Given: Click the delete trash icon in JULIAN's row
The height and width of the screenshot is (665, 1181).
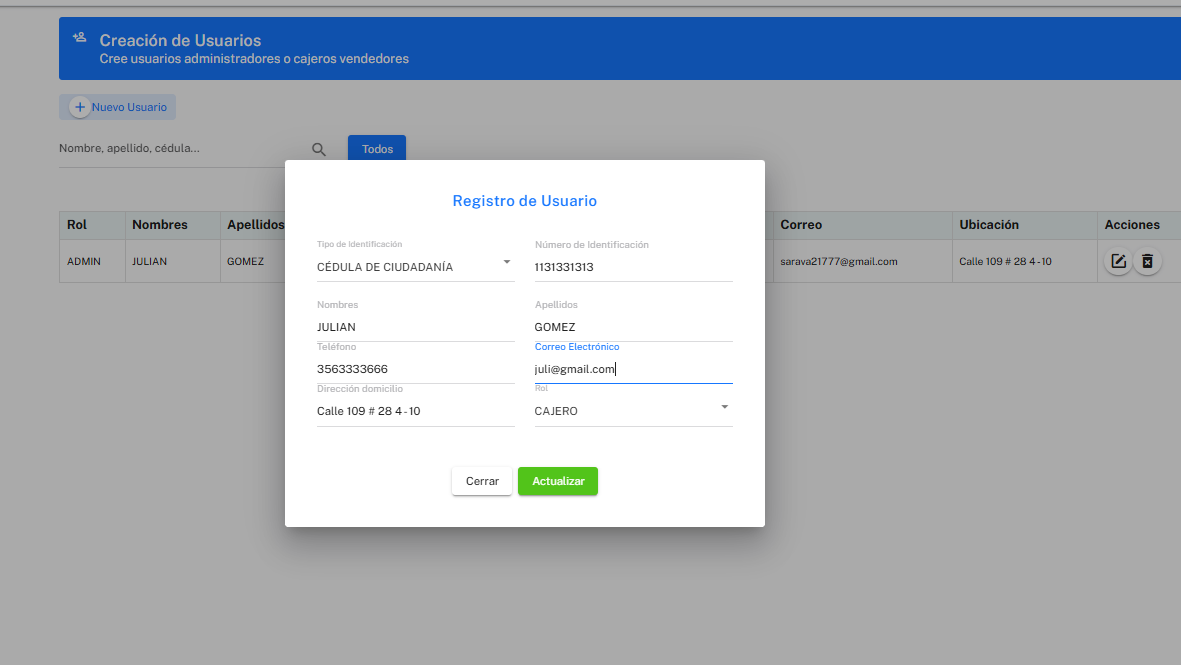Looking at the screenshot, I should tap(1147, 261).
